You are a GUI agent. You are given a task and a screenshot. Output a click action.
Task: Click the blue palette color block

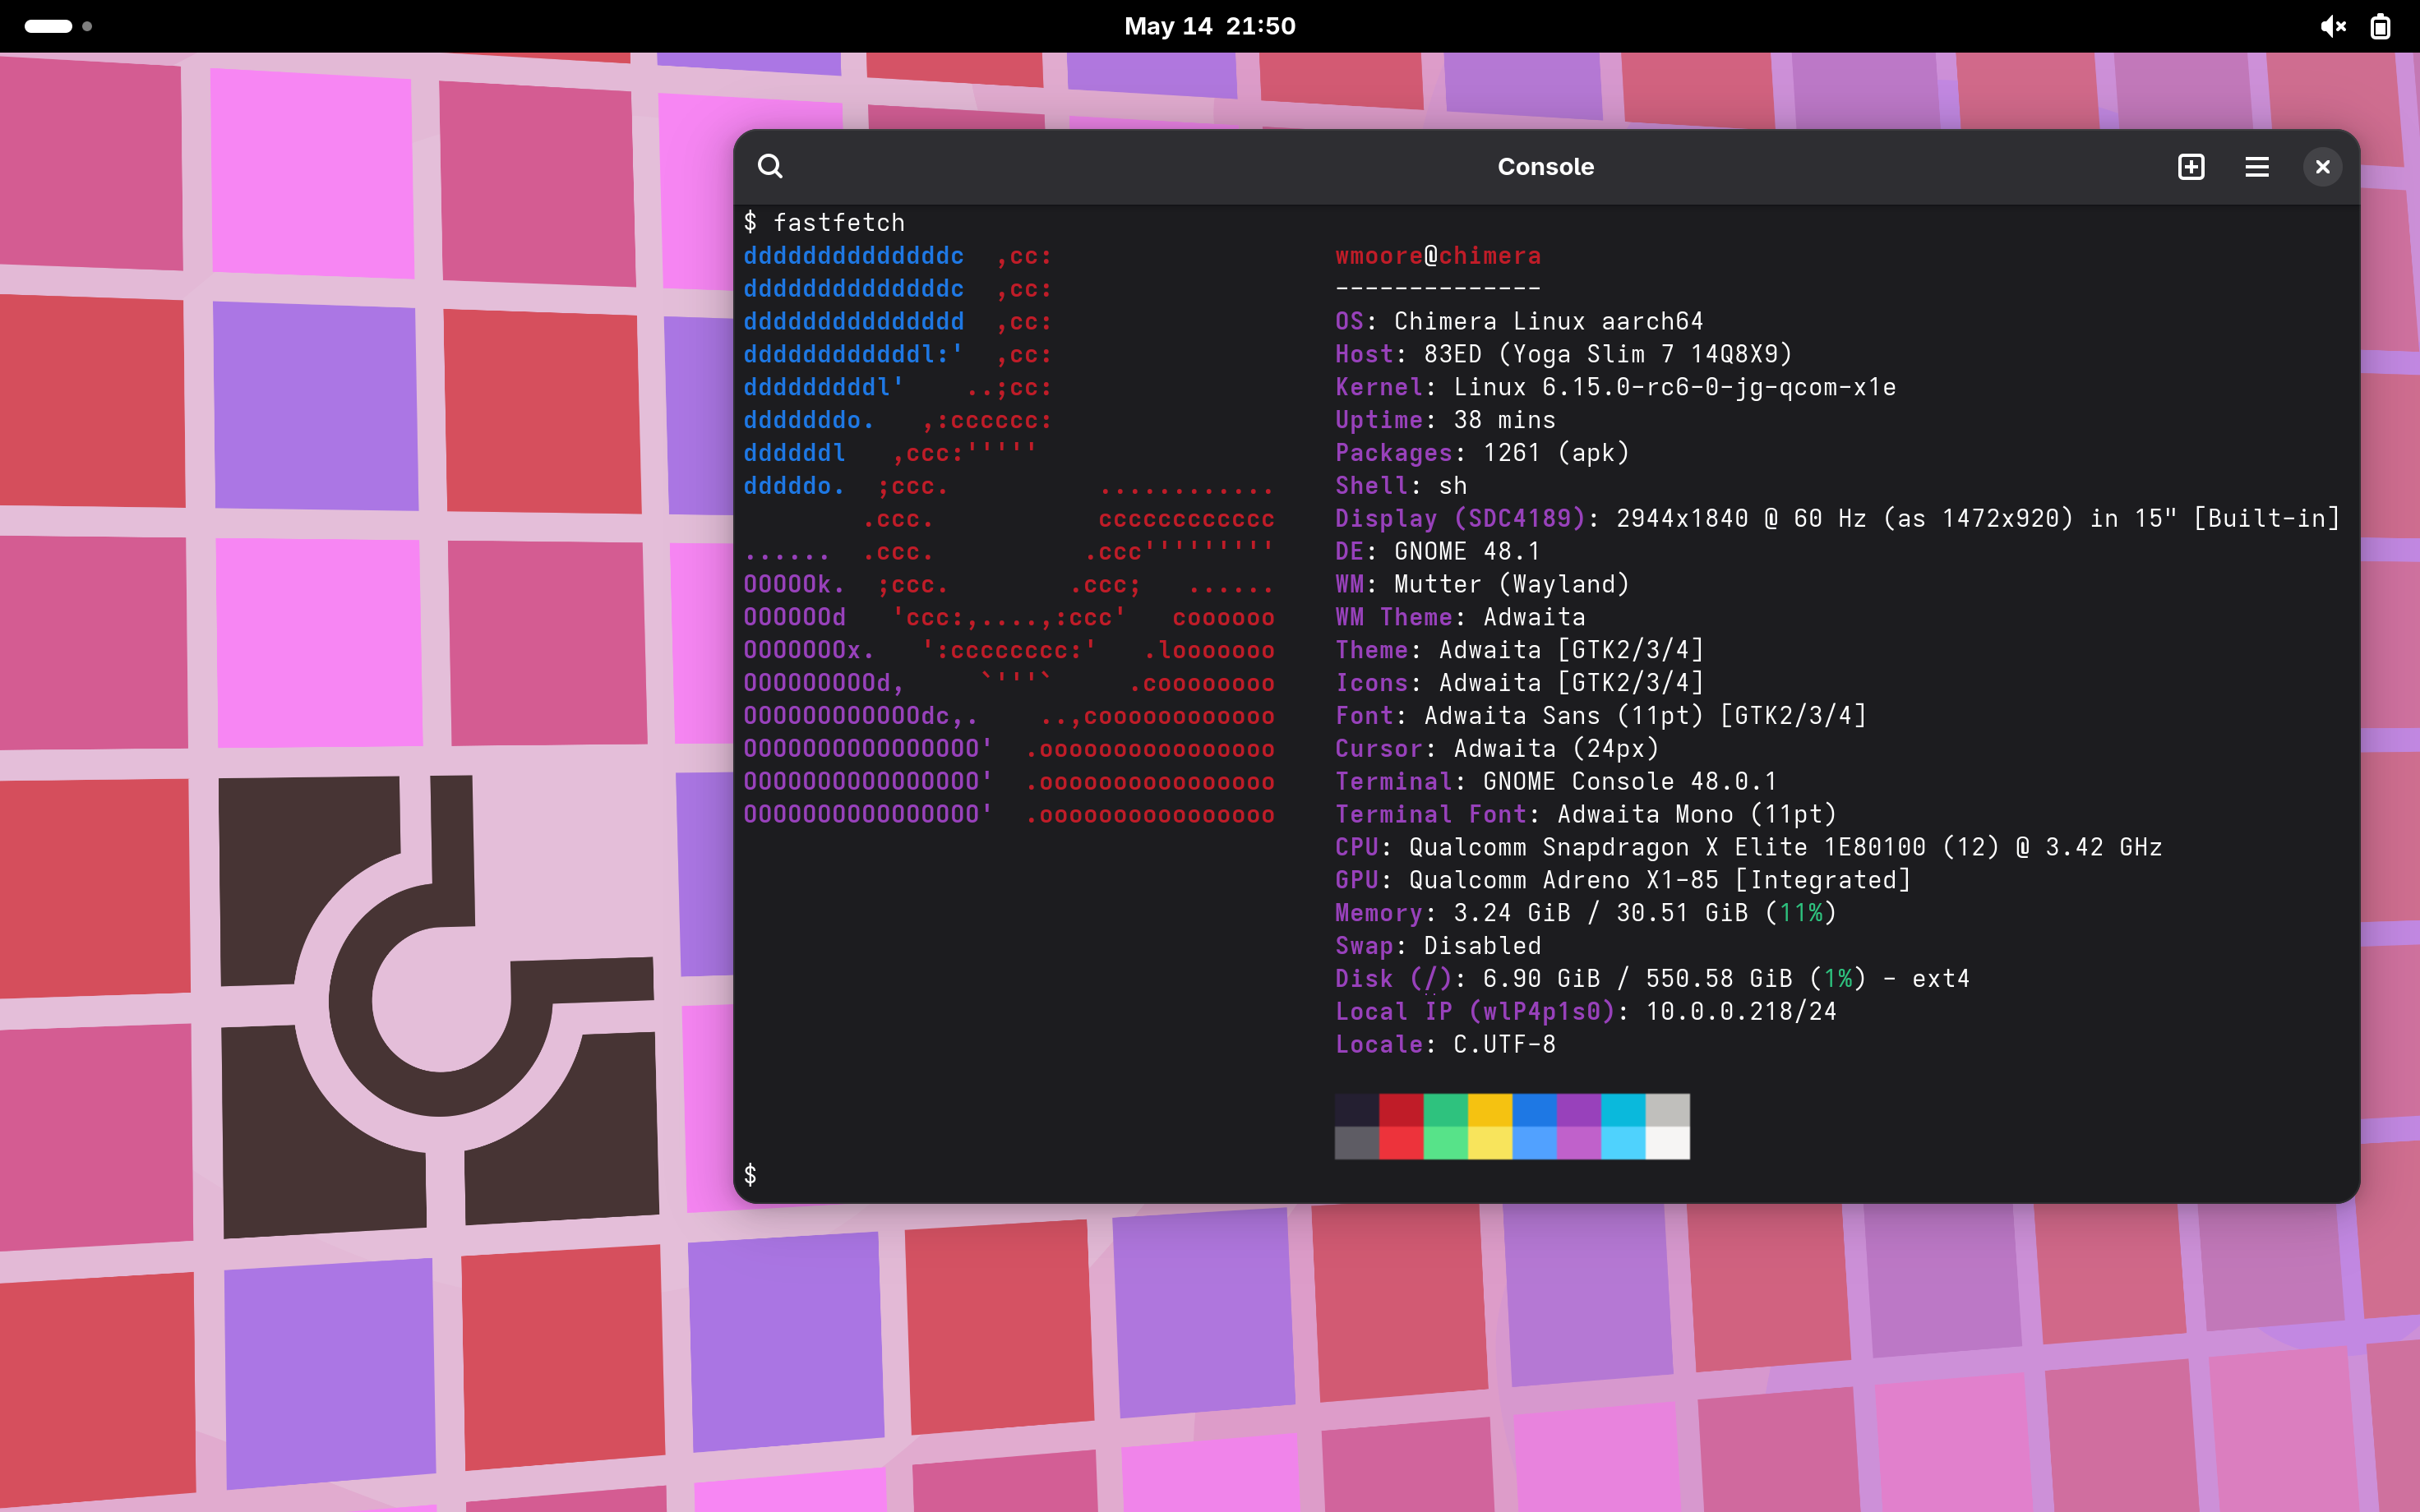pyautogui.click(x=1535, y=1110)
